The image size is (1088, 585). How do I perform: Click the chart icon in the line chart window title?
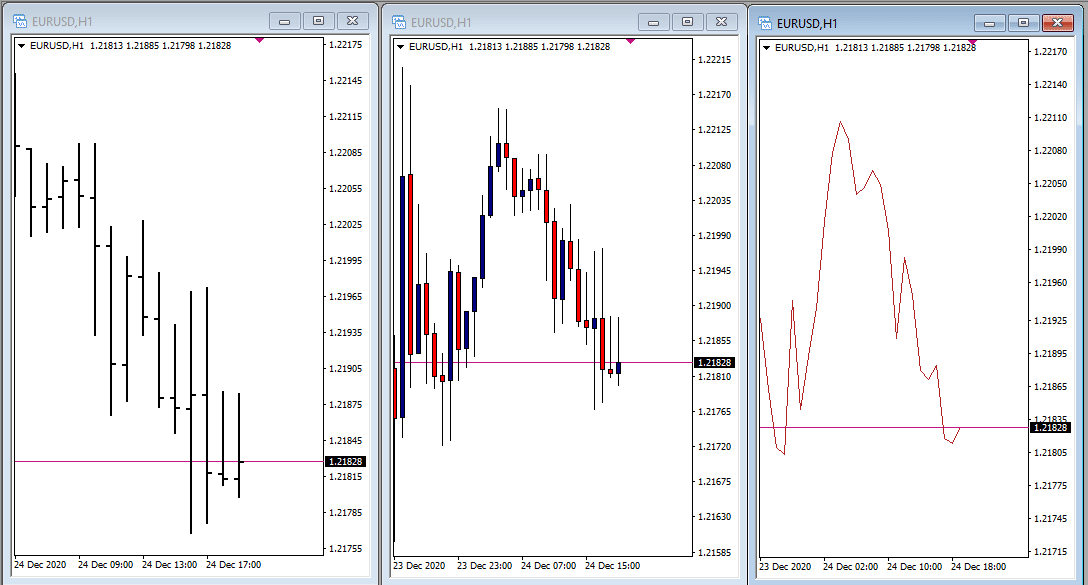click(x=765, y=23)
